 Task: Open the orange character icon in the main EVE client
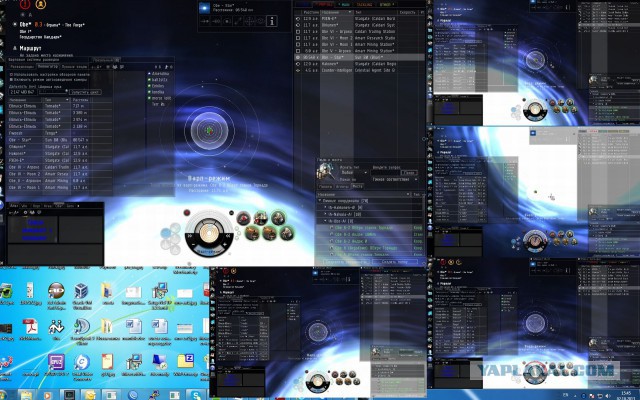coord(41,4)
